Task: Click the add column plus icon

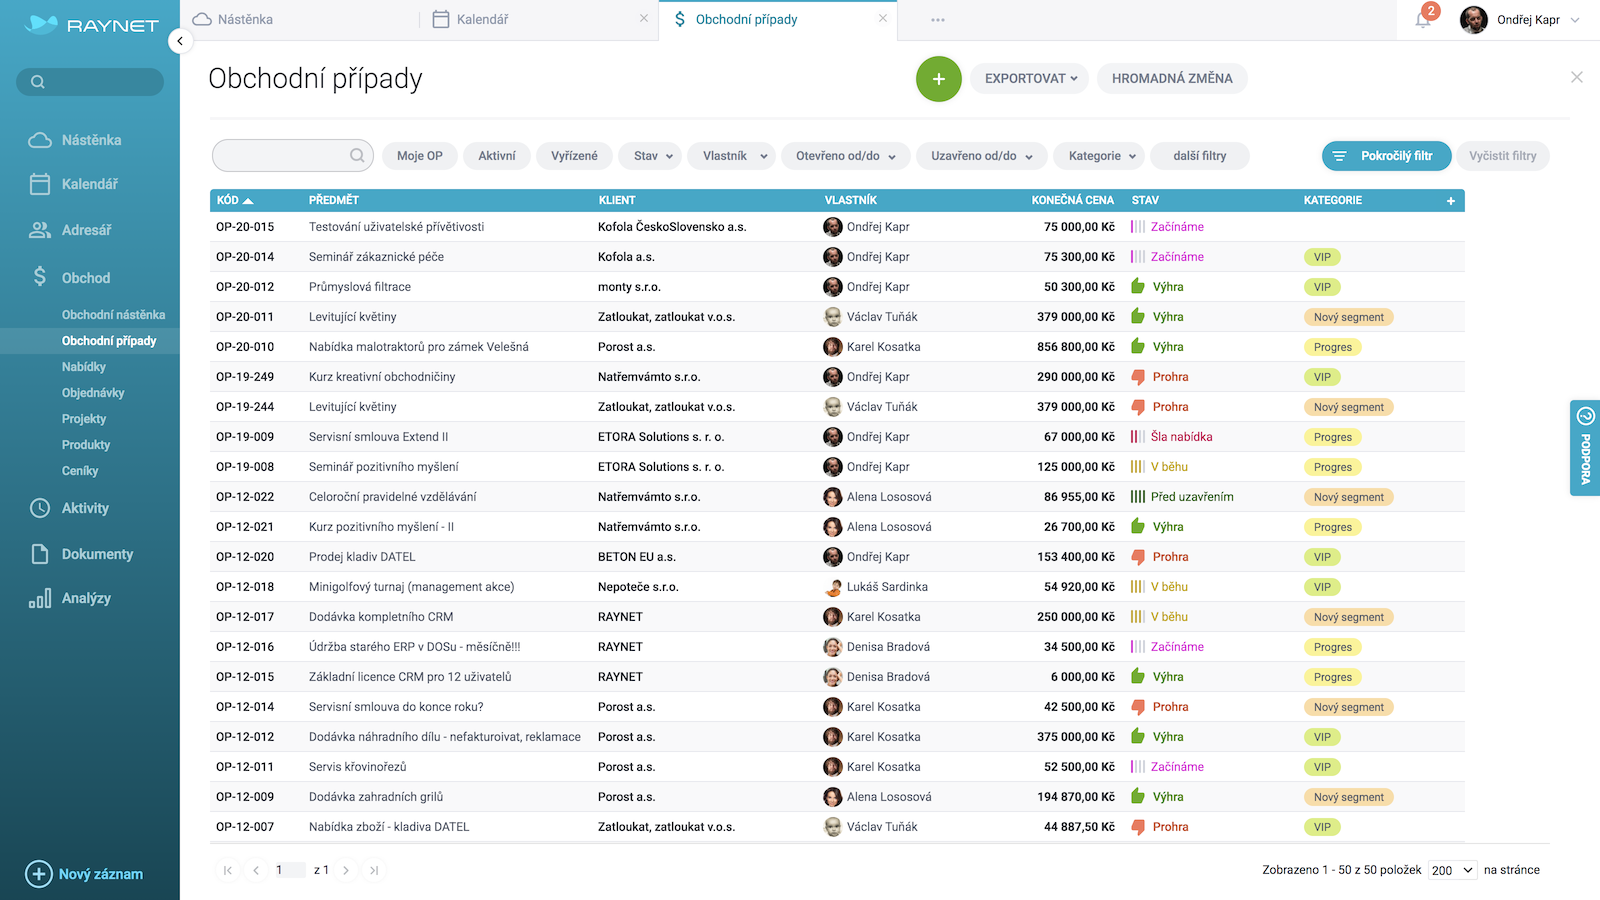Action: 1450,201
